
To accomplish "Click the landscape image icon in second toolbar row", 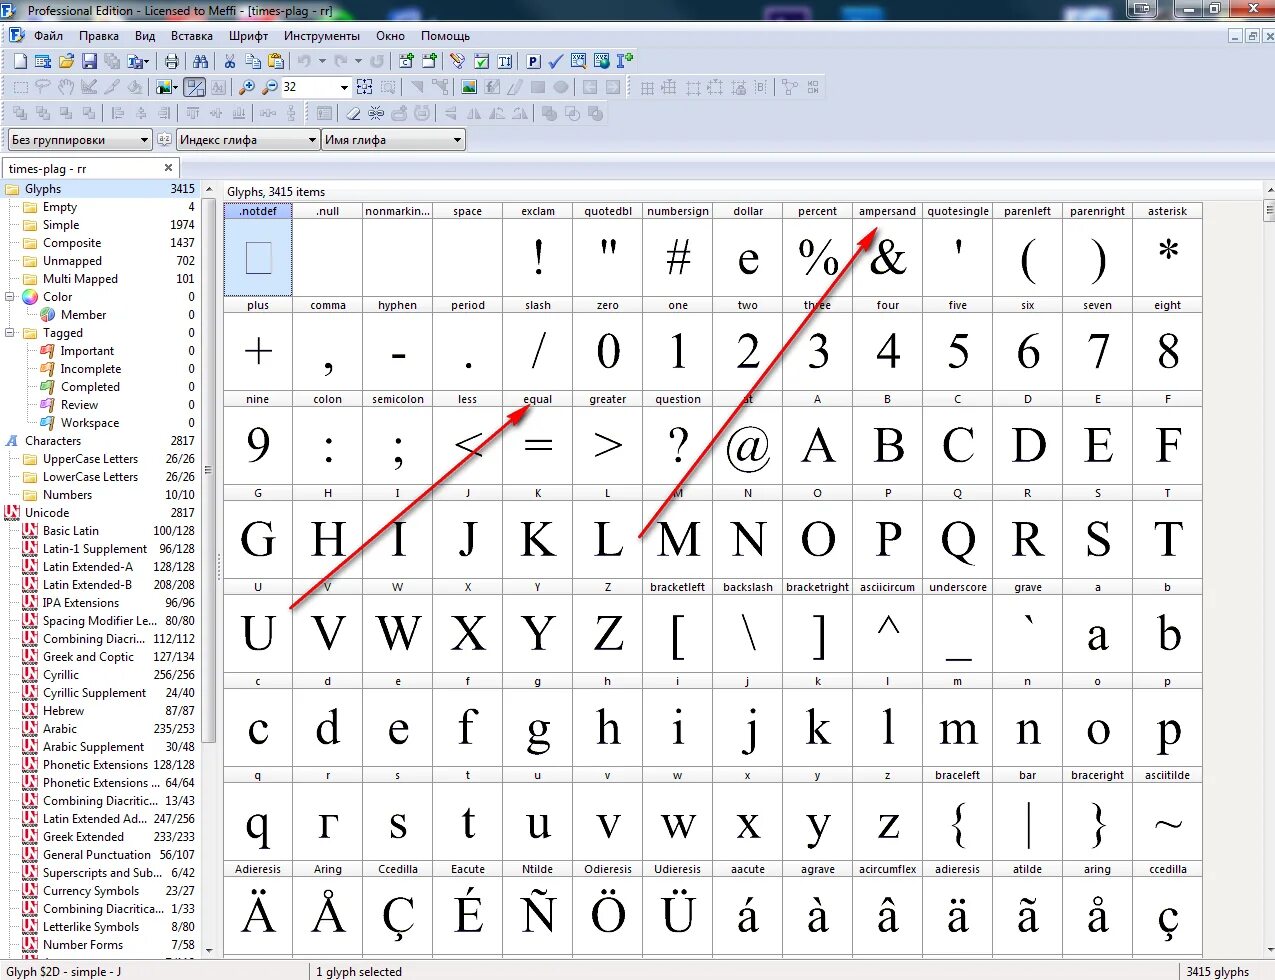I will pos(468,87).
